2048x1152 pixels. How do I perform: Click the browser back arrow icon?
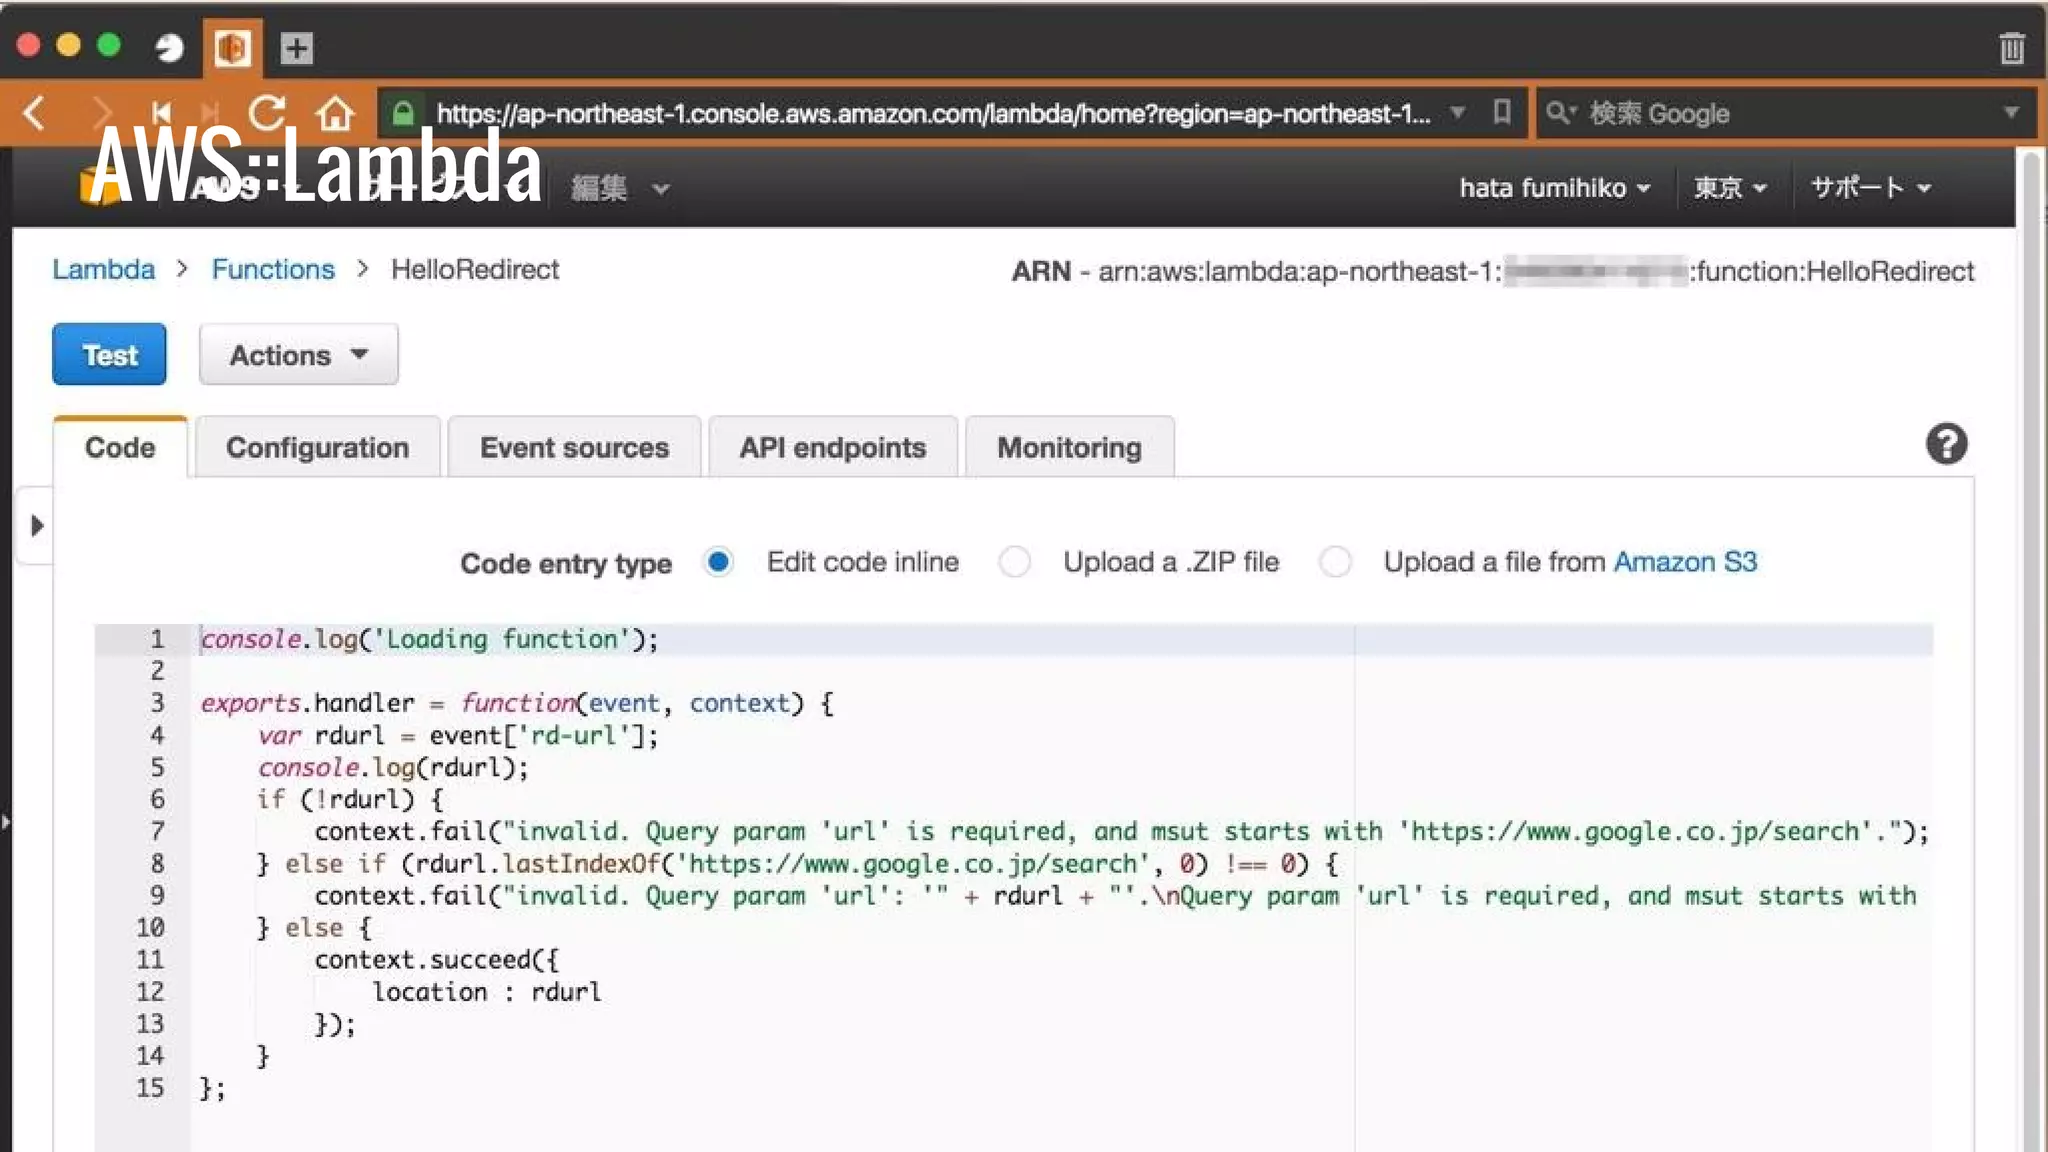click(x=35, y=113)
